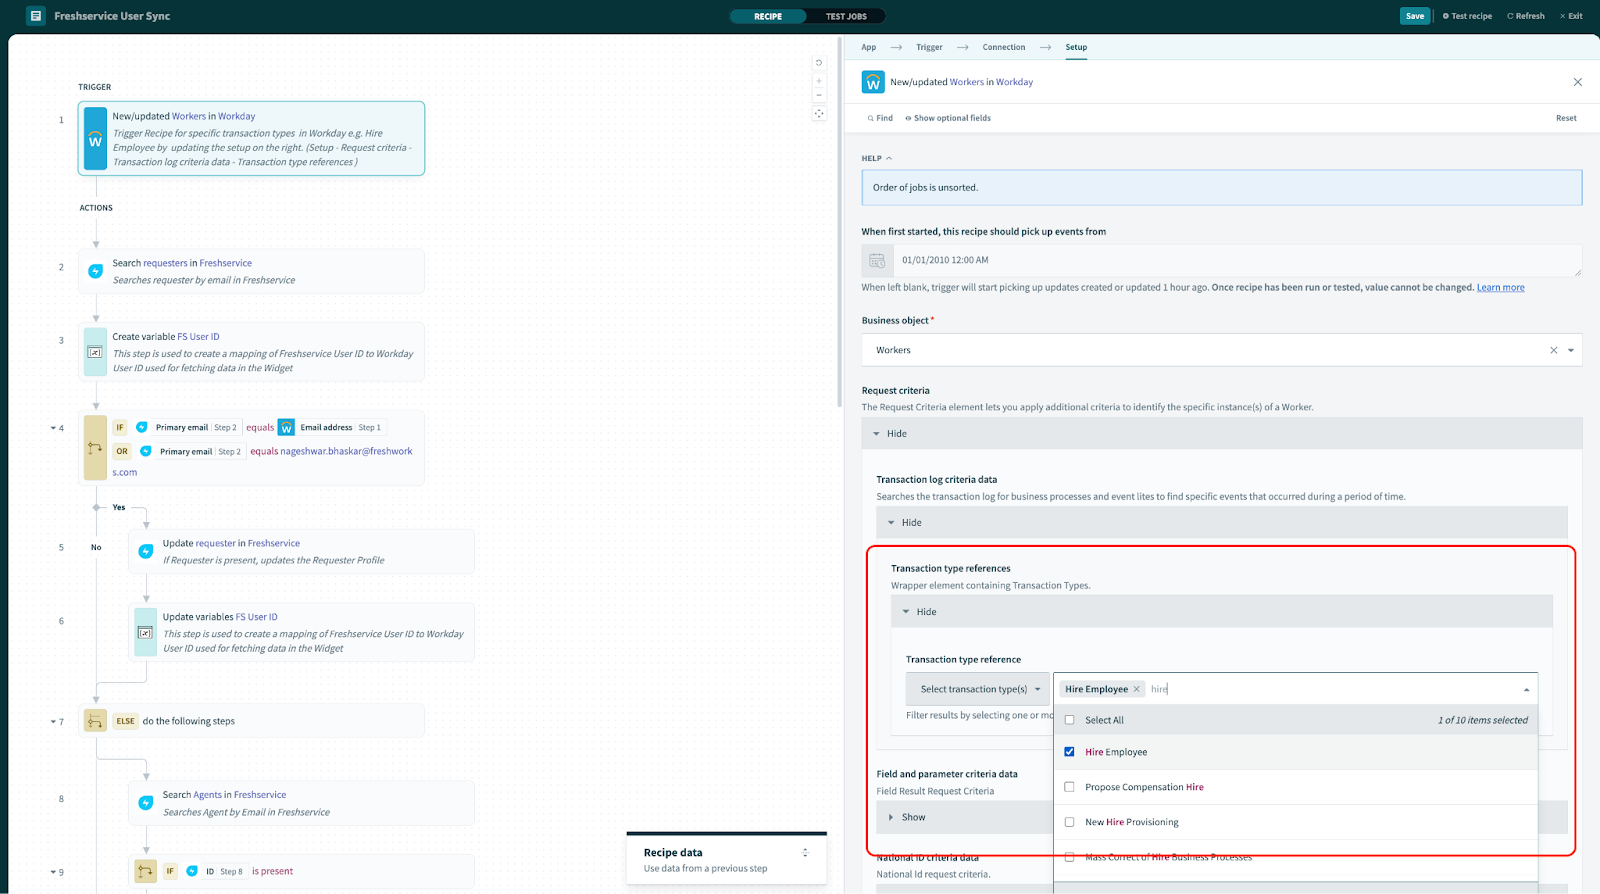Select the Search Agents in Freshservice step

point(301,803)
